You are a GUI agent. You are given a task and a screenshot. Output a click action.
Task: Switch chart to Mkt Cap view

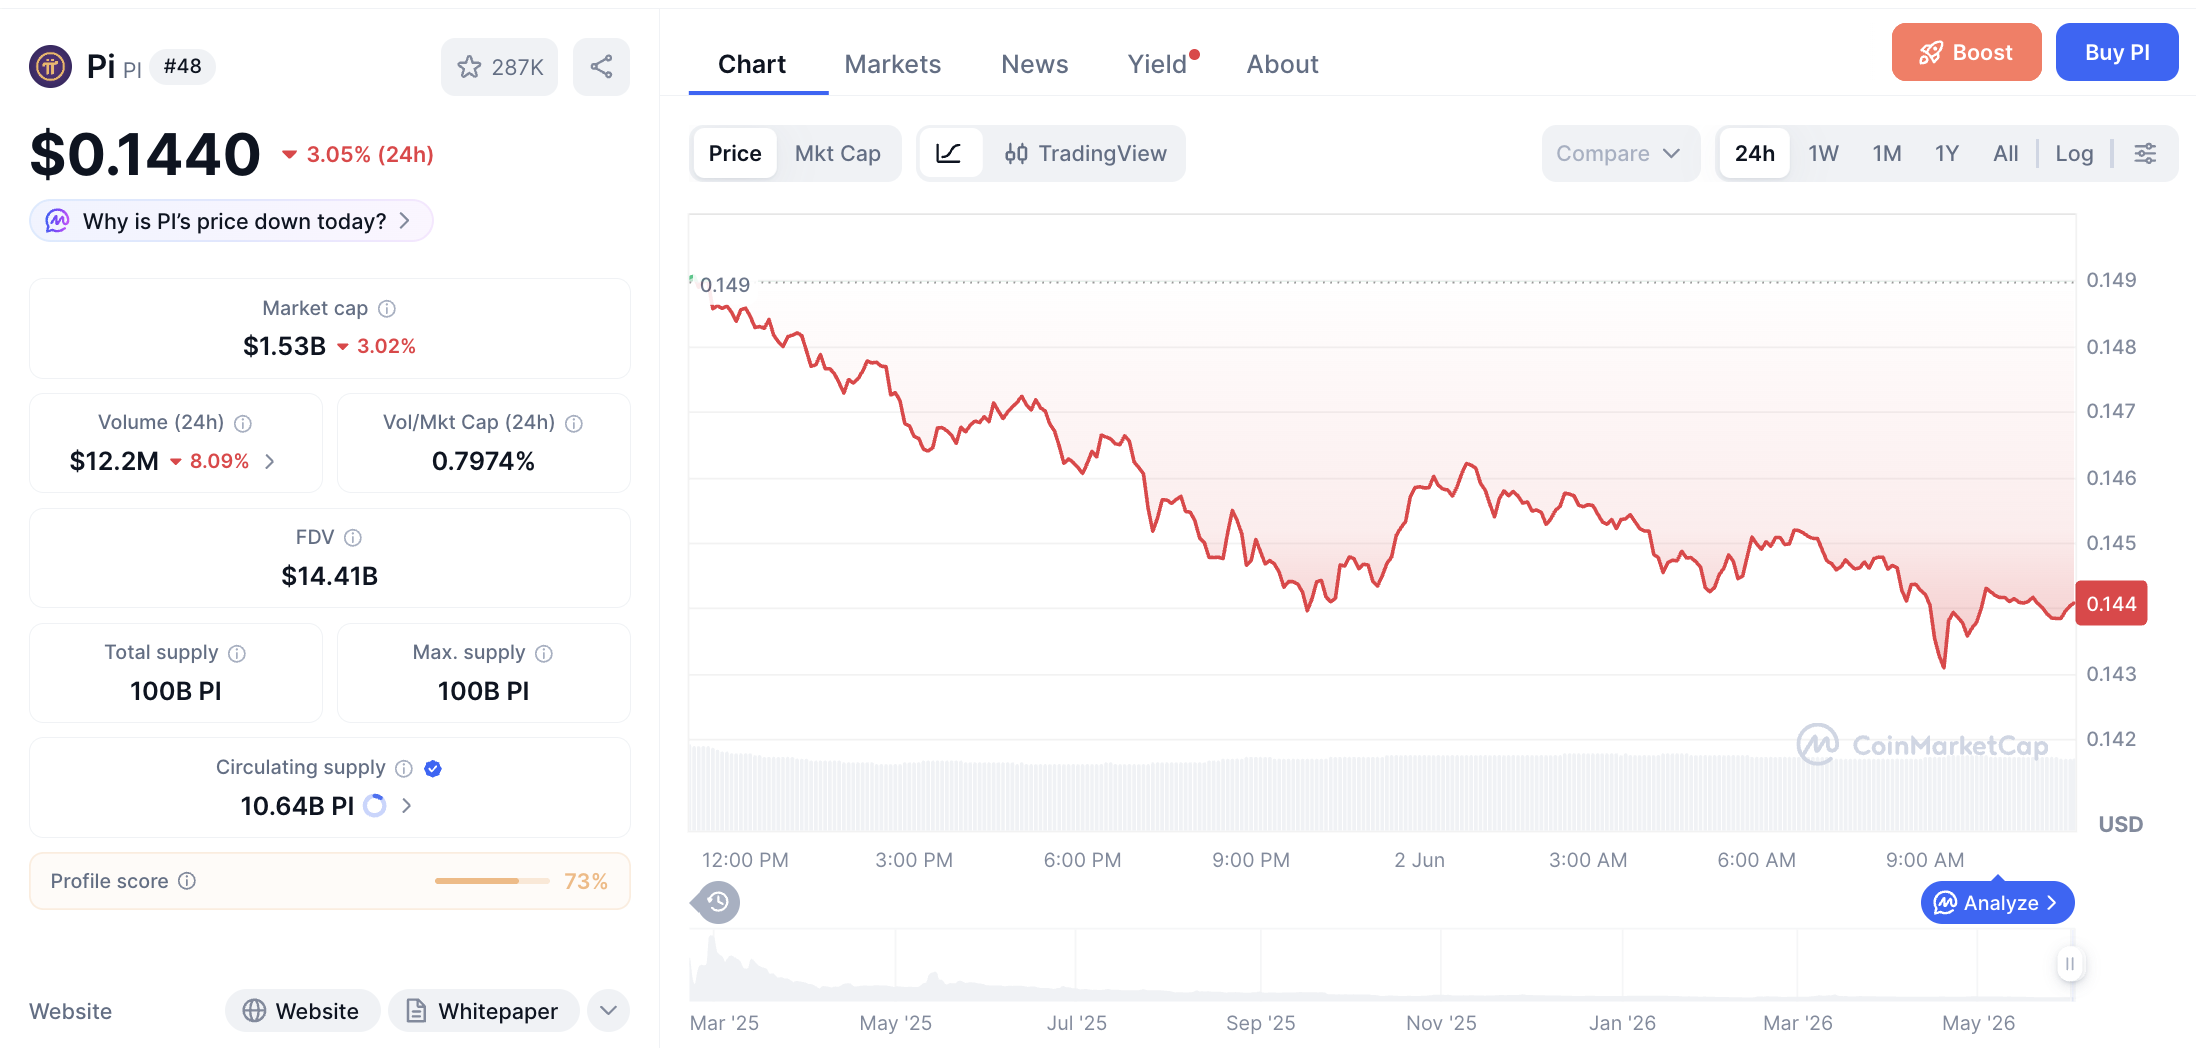[x=838, y=153]
